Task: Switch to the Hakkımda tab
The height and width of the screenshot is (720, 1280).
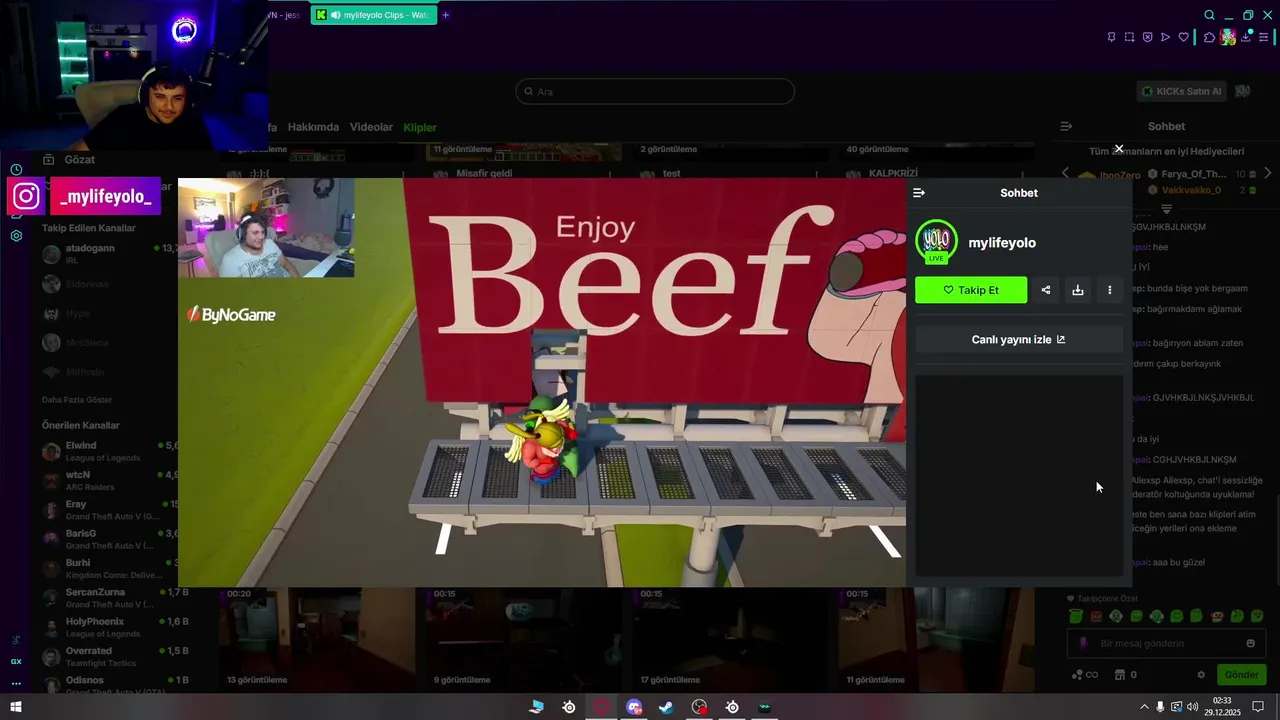Action: click(x=313, y=128)
